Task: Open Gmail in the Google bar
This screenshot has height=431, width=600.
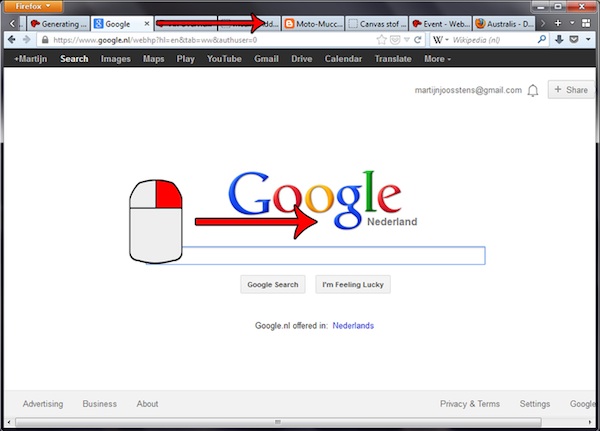Action: 266,59
